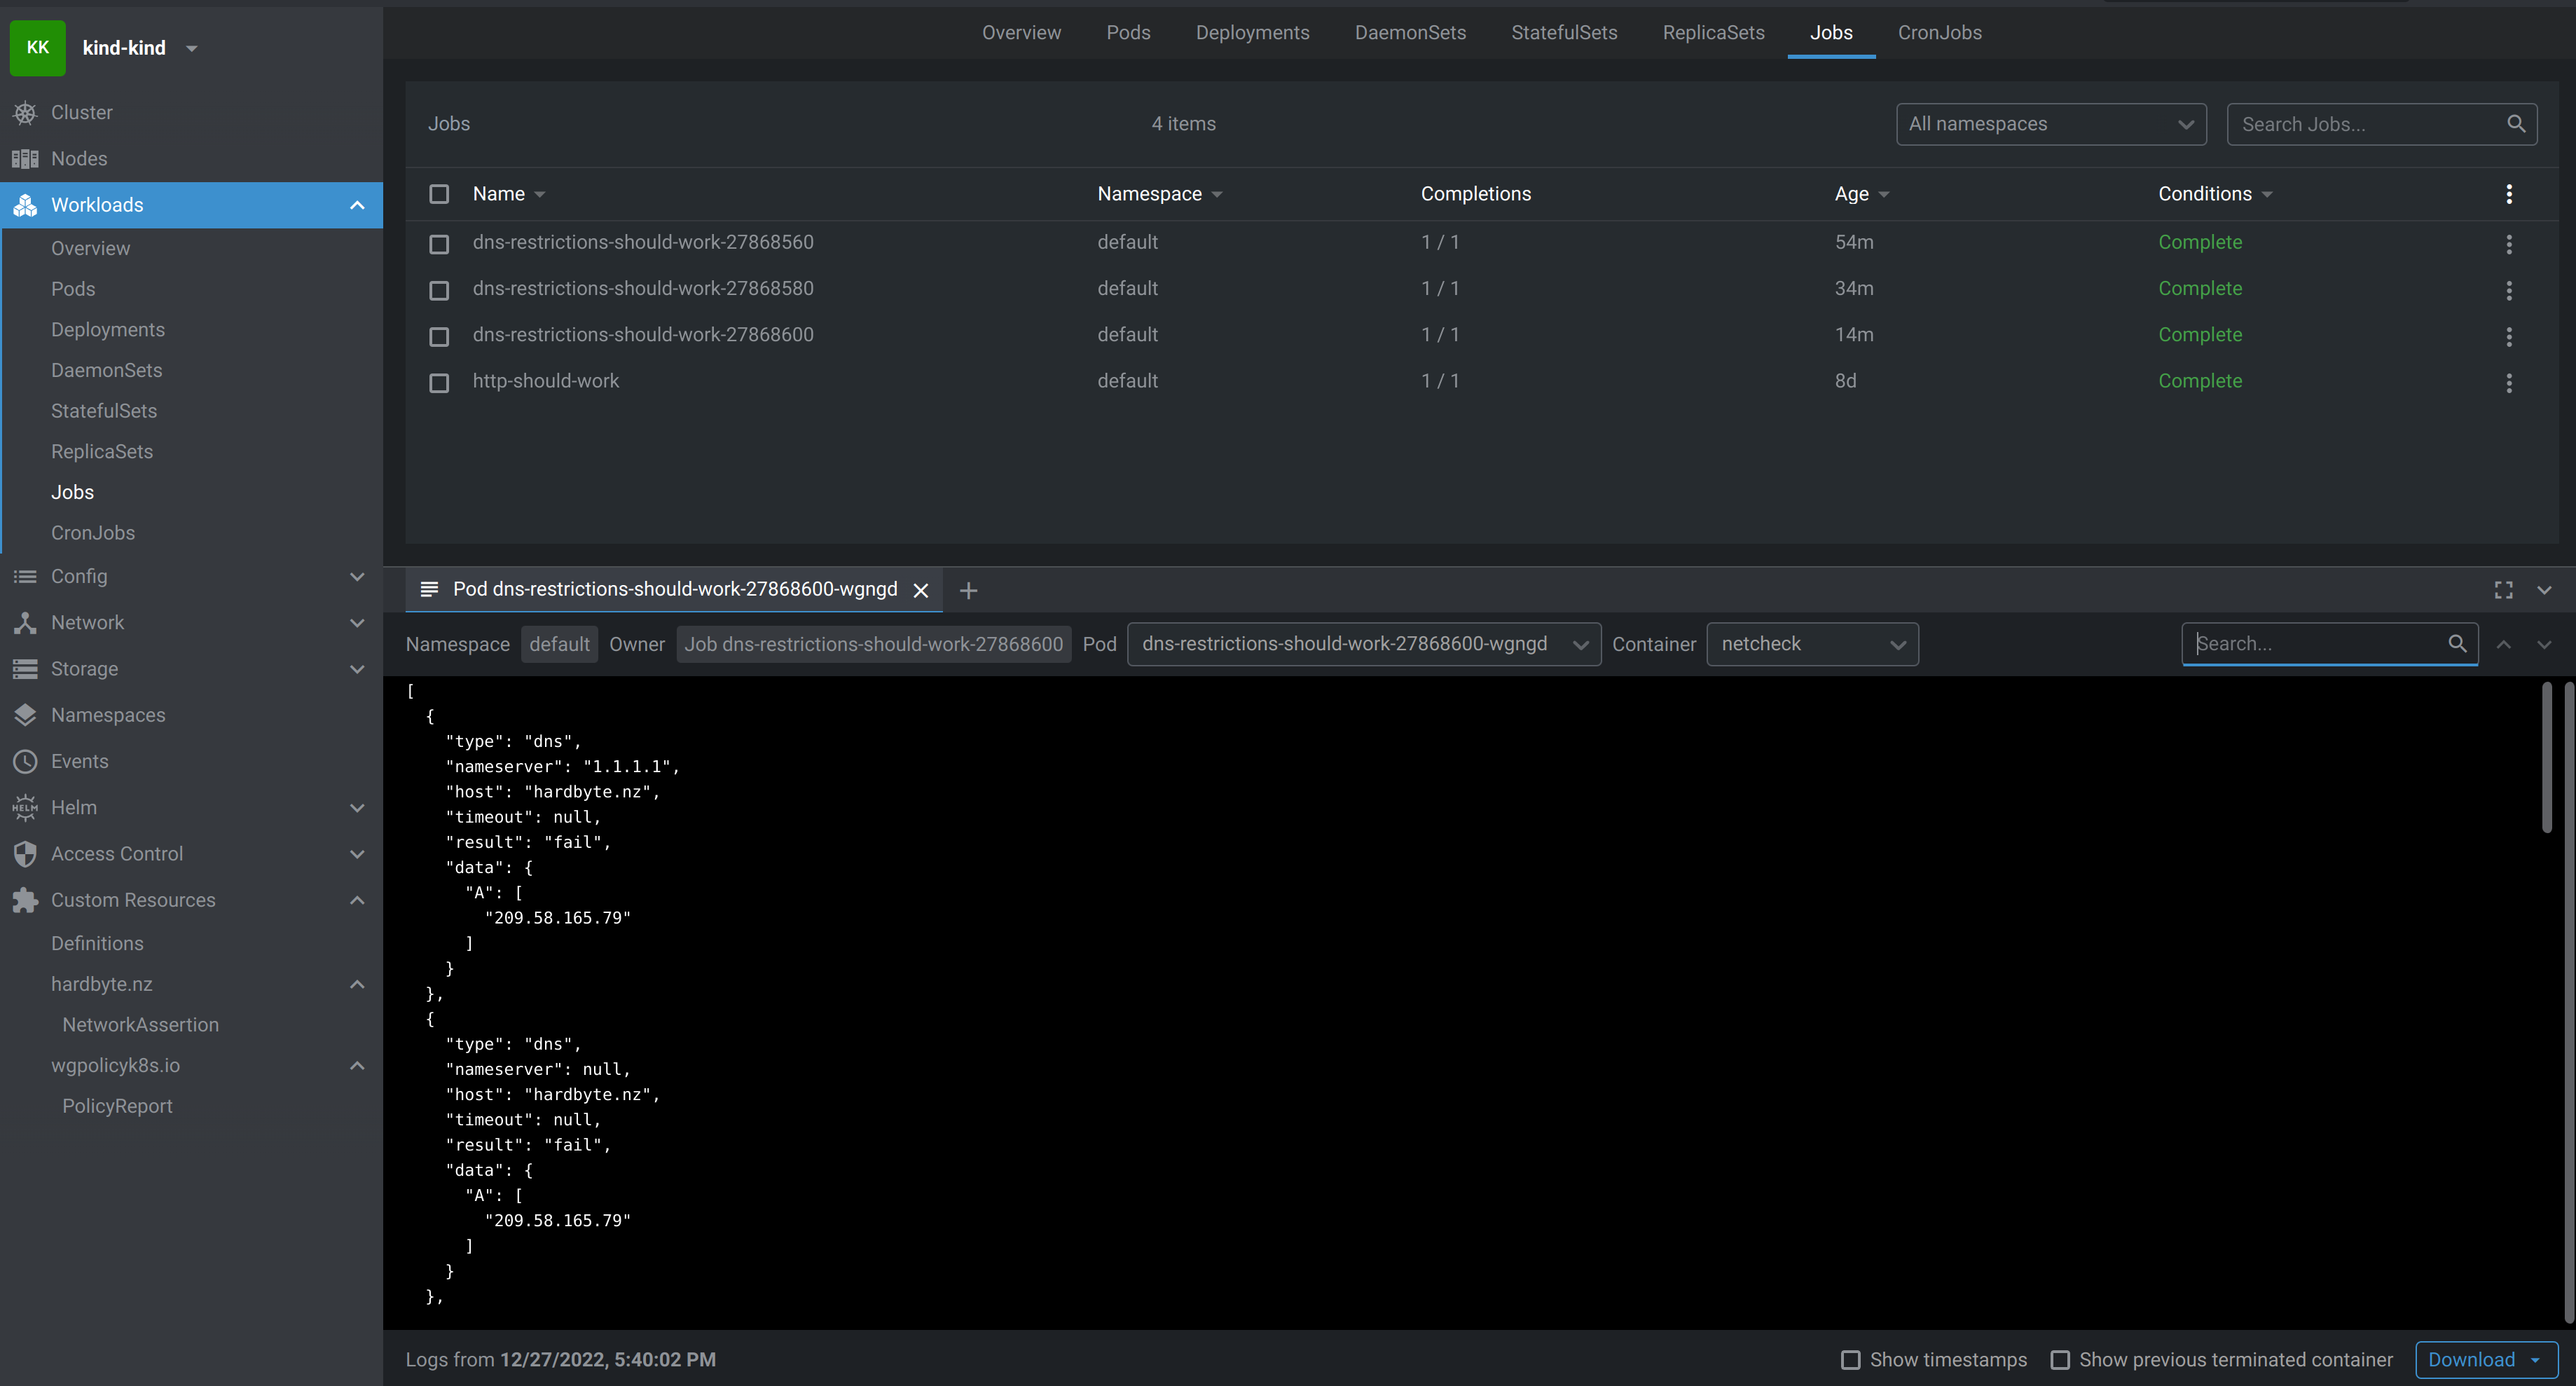Enable Show timestamps checkbox
Viewport: 2576px width, 1386px height.
[1850, 1360]
